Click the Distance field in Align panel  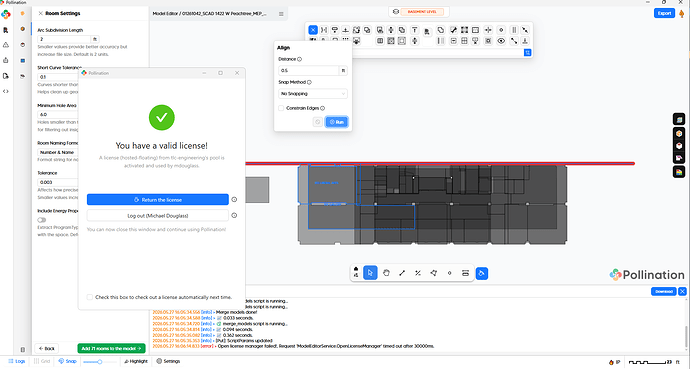click(308, 70)
